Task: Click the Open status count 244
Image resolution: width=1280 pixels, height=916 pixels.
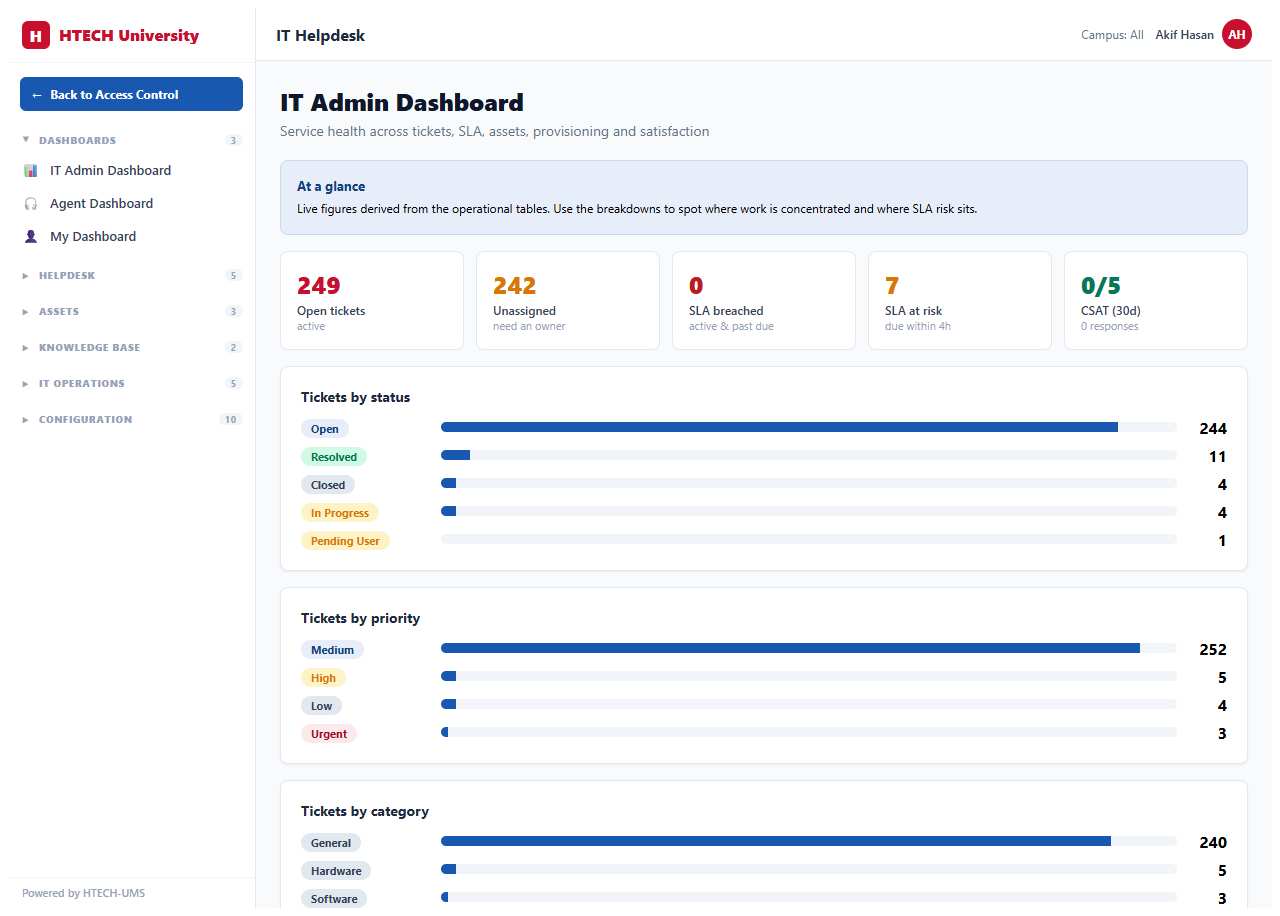Action: 1213,429
